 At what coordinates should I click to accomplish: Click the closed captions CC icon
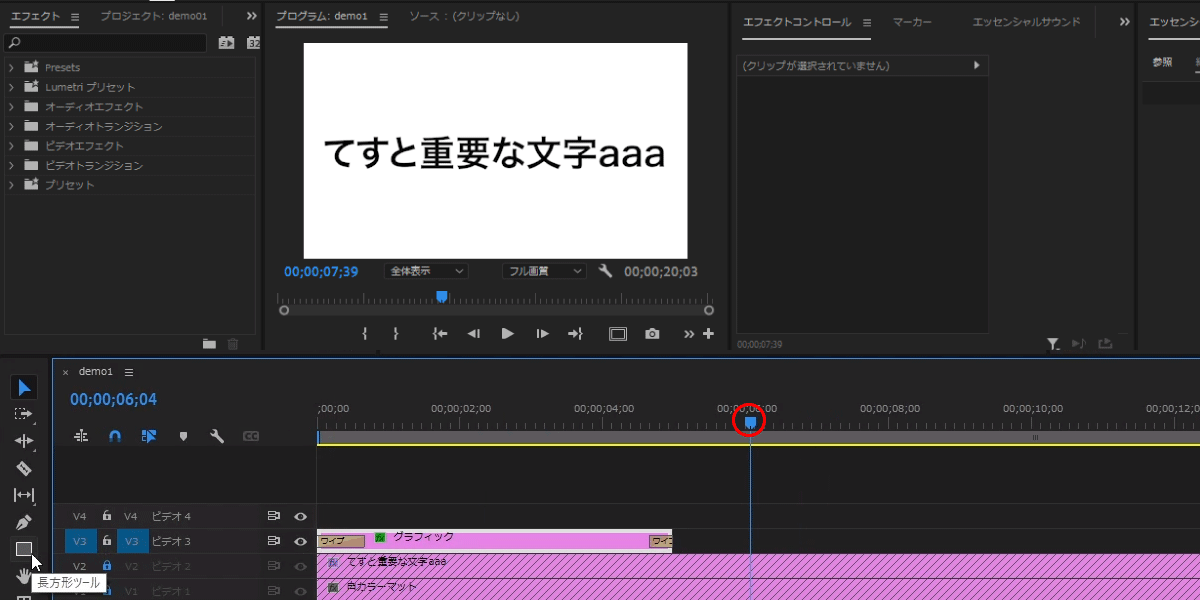click(251, 436)
